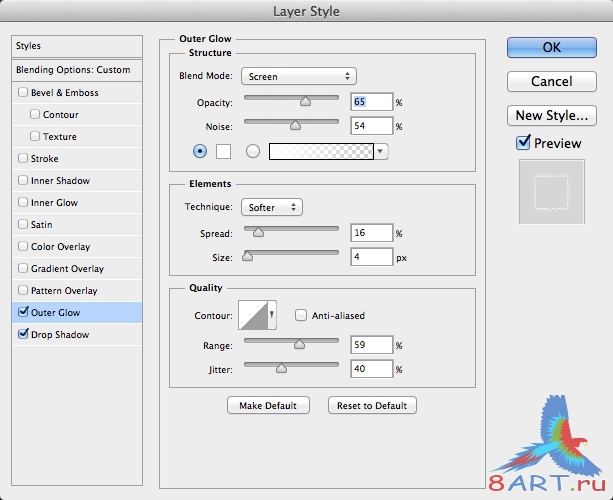The image size is (613, 500).
Task: Click the Opacity slider handle
Action: click(306, 100)
